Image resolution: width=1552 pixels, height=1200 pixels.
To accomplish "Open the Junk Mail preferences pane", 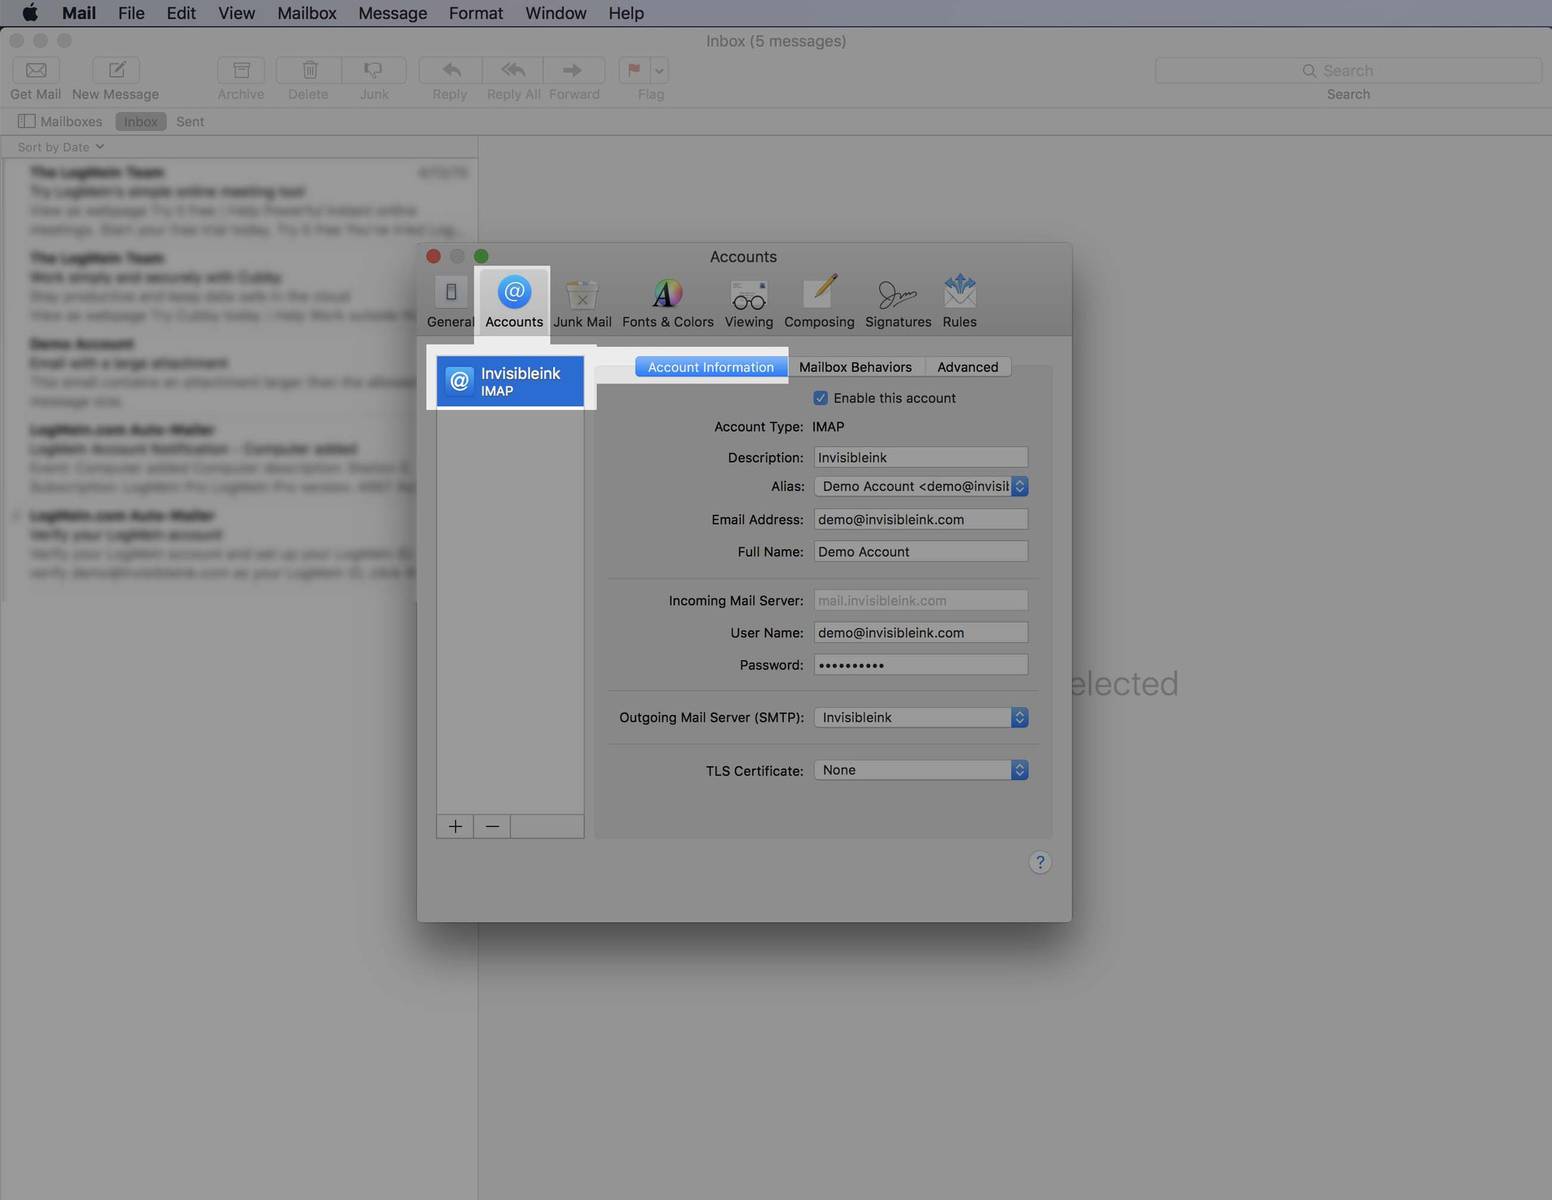I will 582,302.
